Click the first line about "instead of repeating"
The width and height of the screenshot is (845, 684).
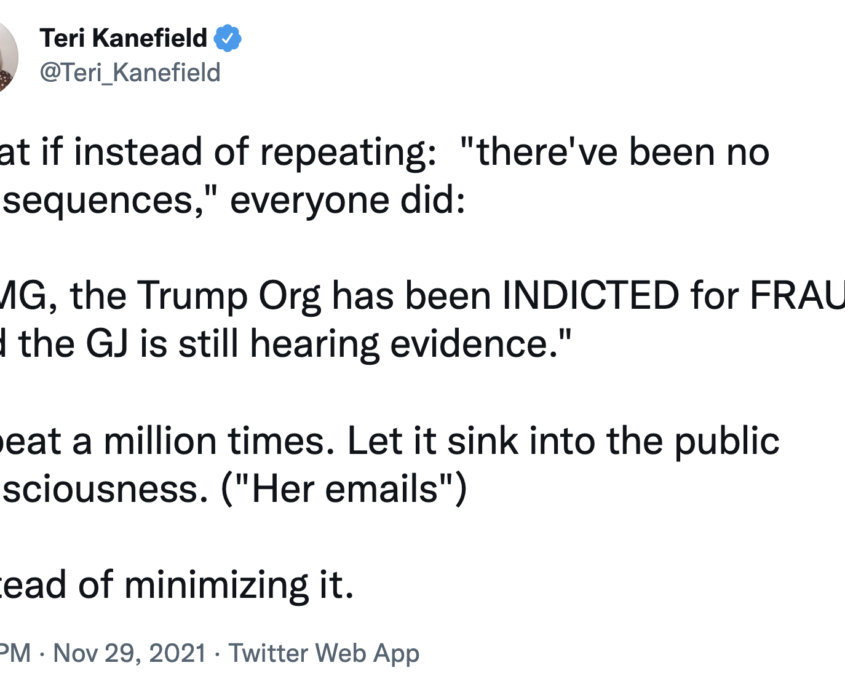[385, 152]
